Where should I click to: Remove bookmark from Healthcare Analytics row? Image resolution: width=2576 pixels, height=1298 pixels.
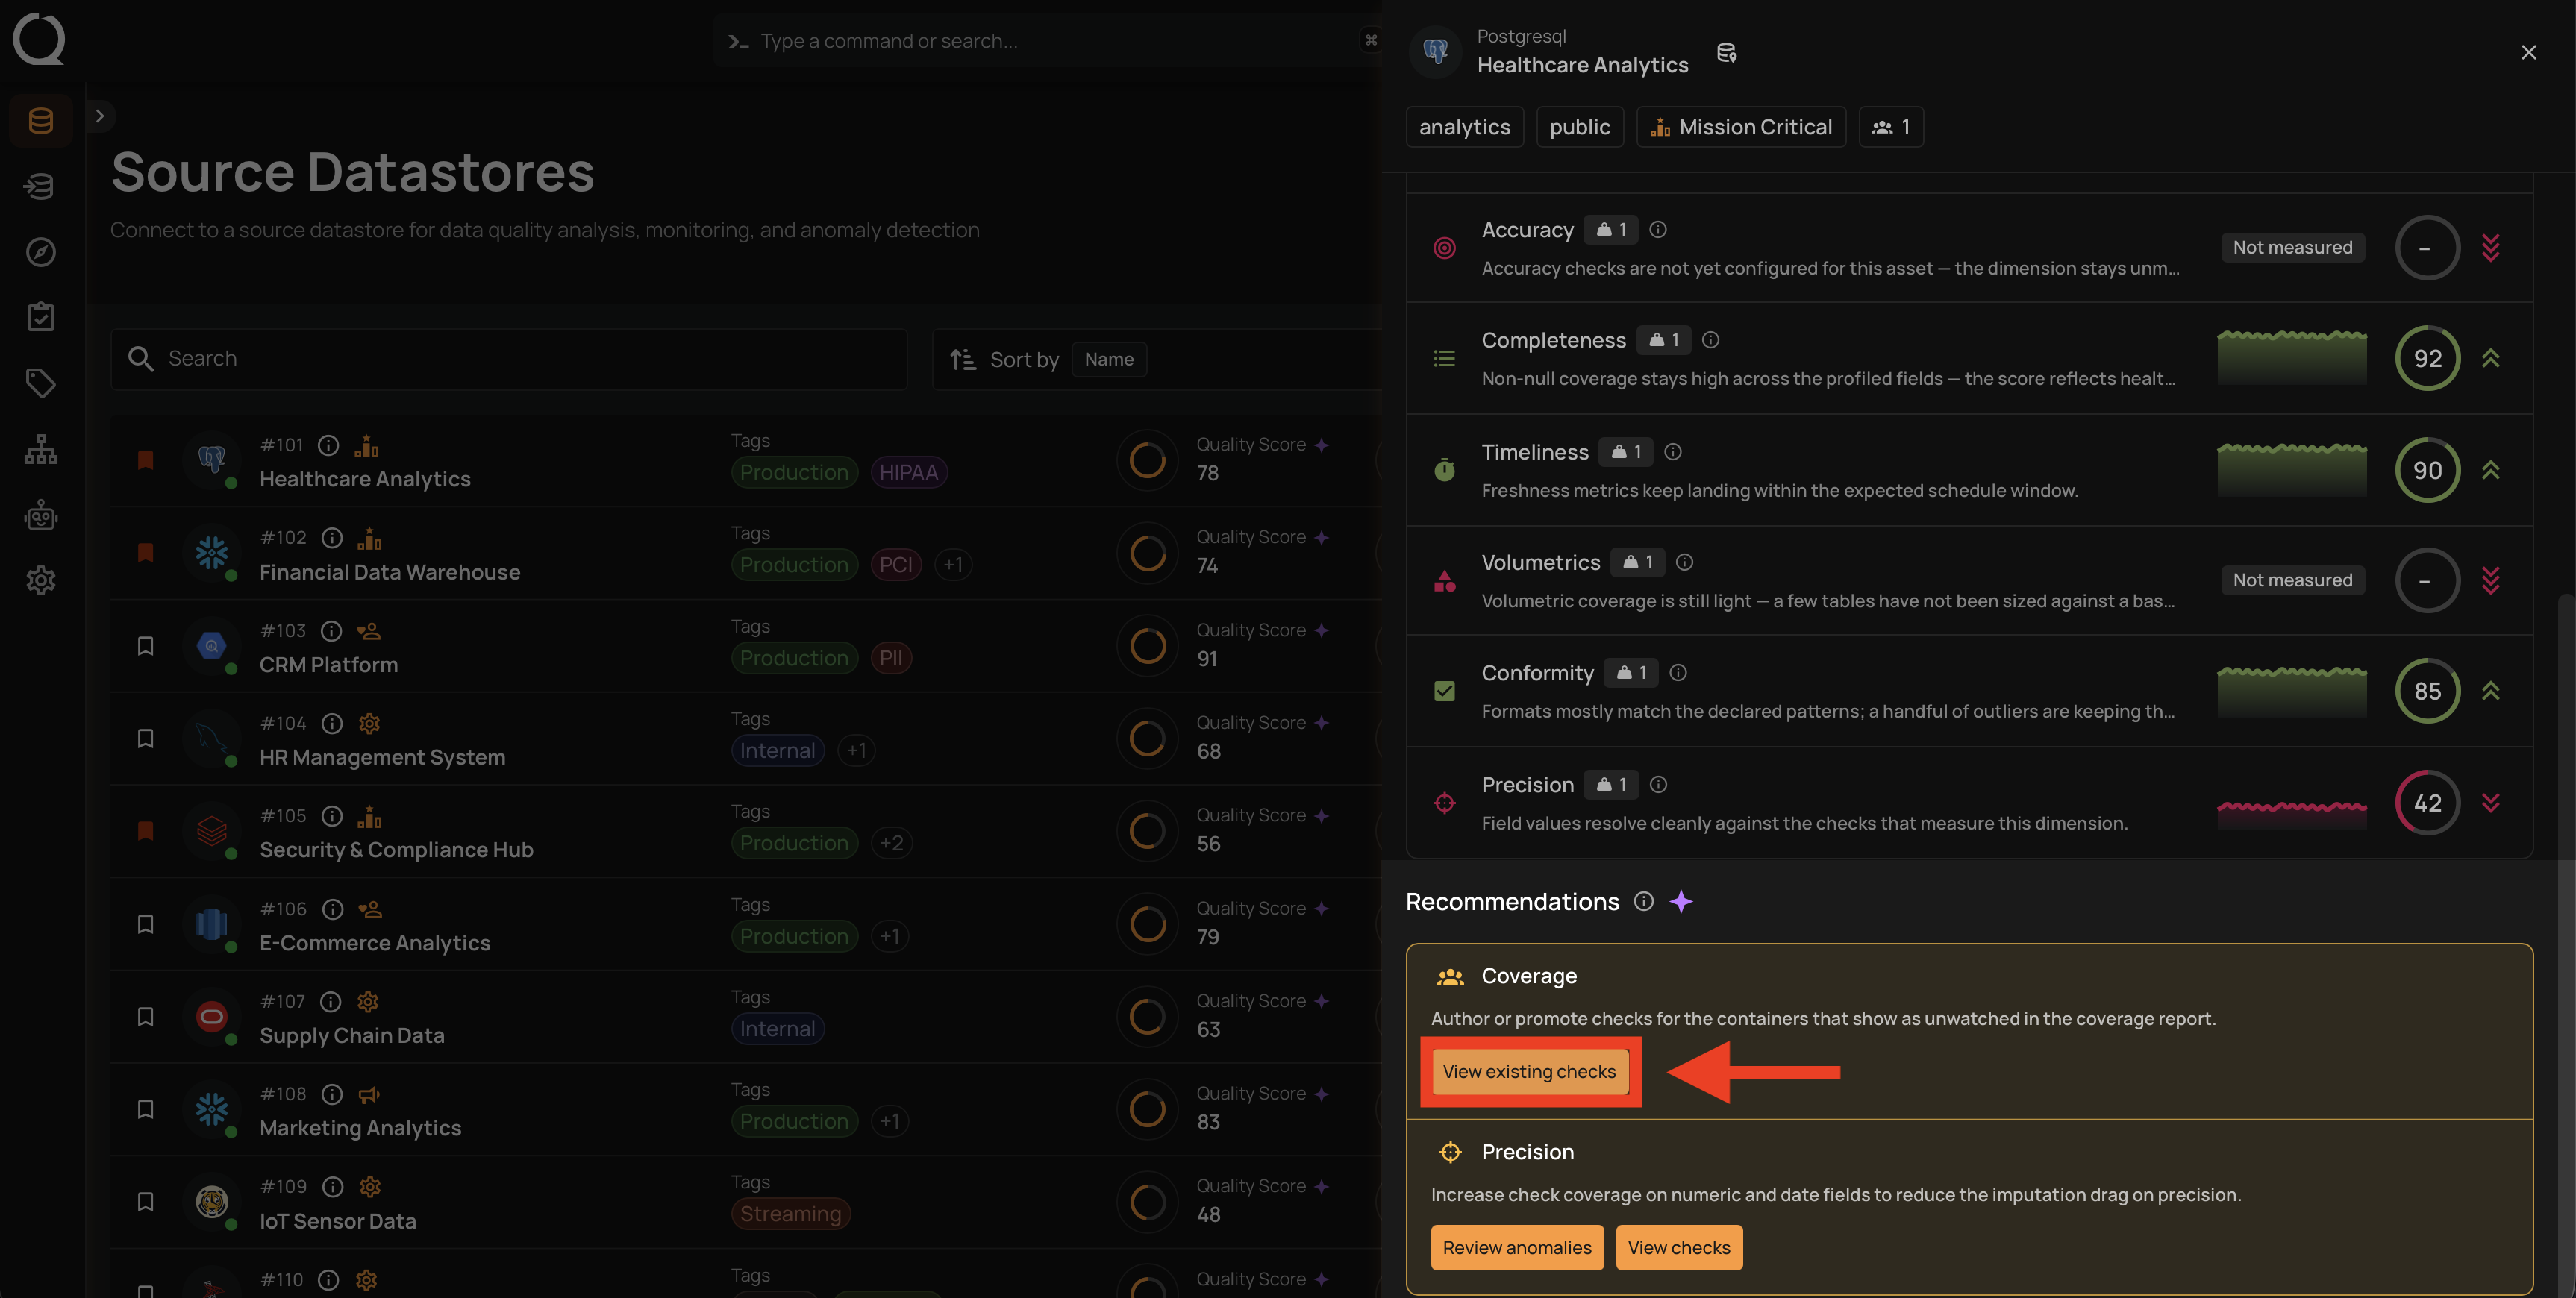pos(145,460)
